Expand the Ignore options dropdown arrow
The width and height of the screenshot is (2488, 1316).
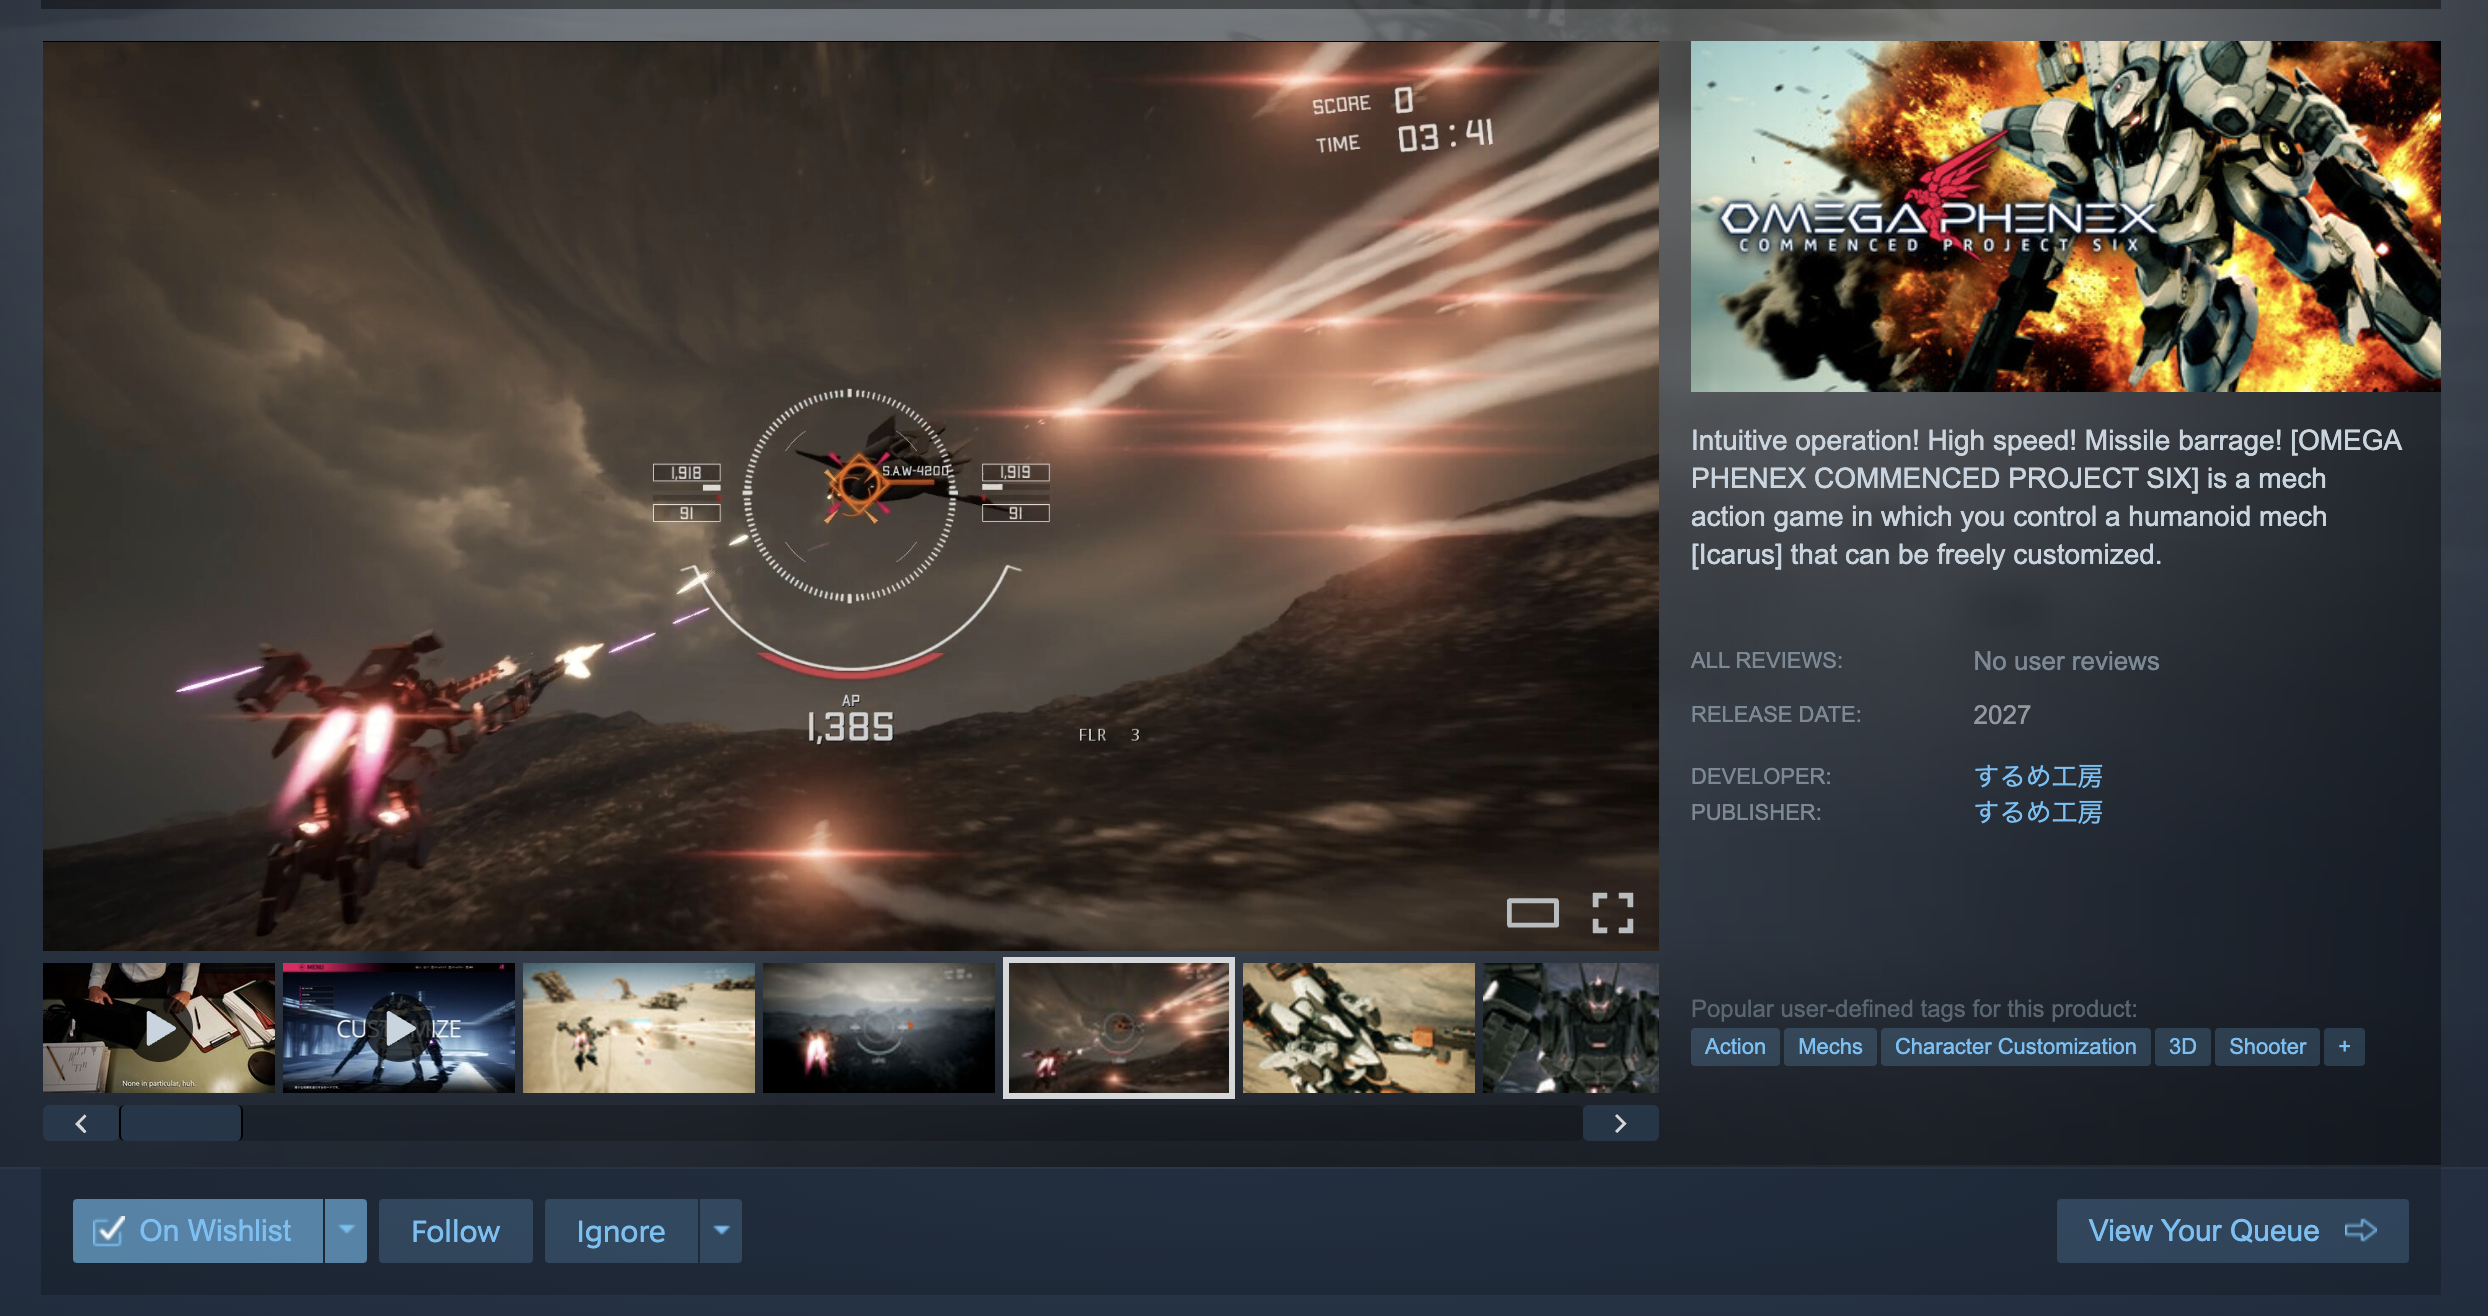pyautogui.click(x=721, y=1230)
